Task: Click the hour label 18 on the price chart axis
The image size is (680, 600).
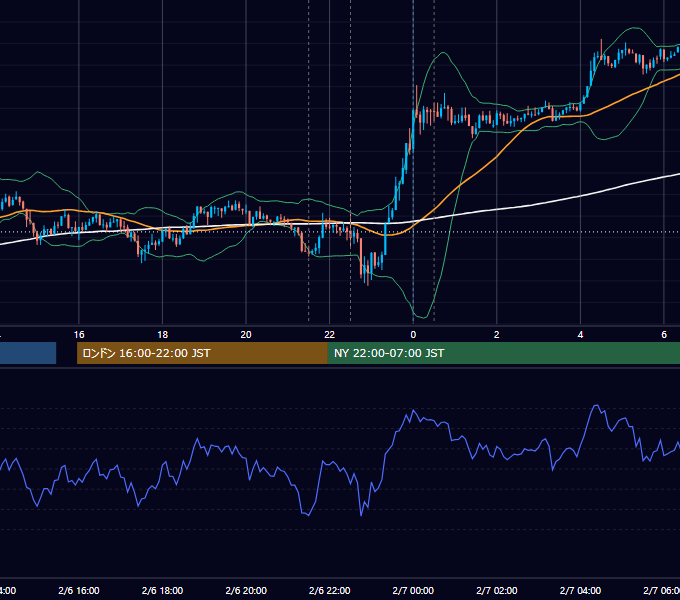Action: [163, 334]
